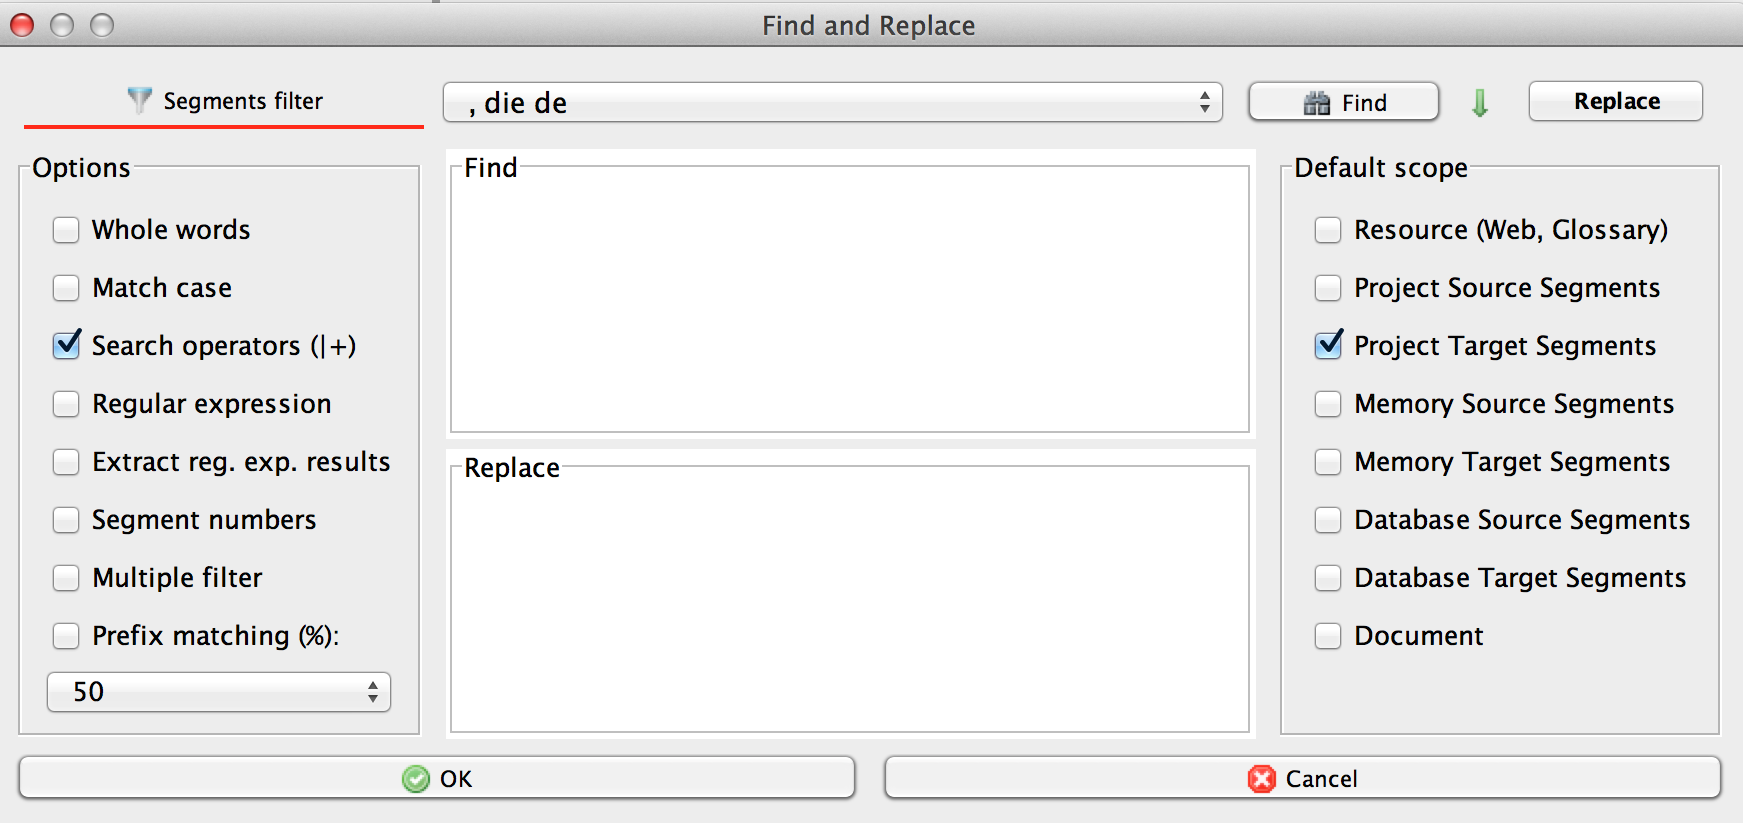Click the red X Cancel icon
The image size is (1743, 823).
pos(1262,779)
